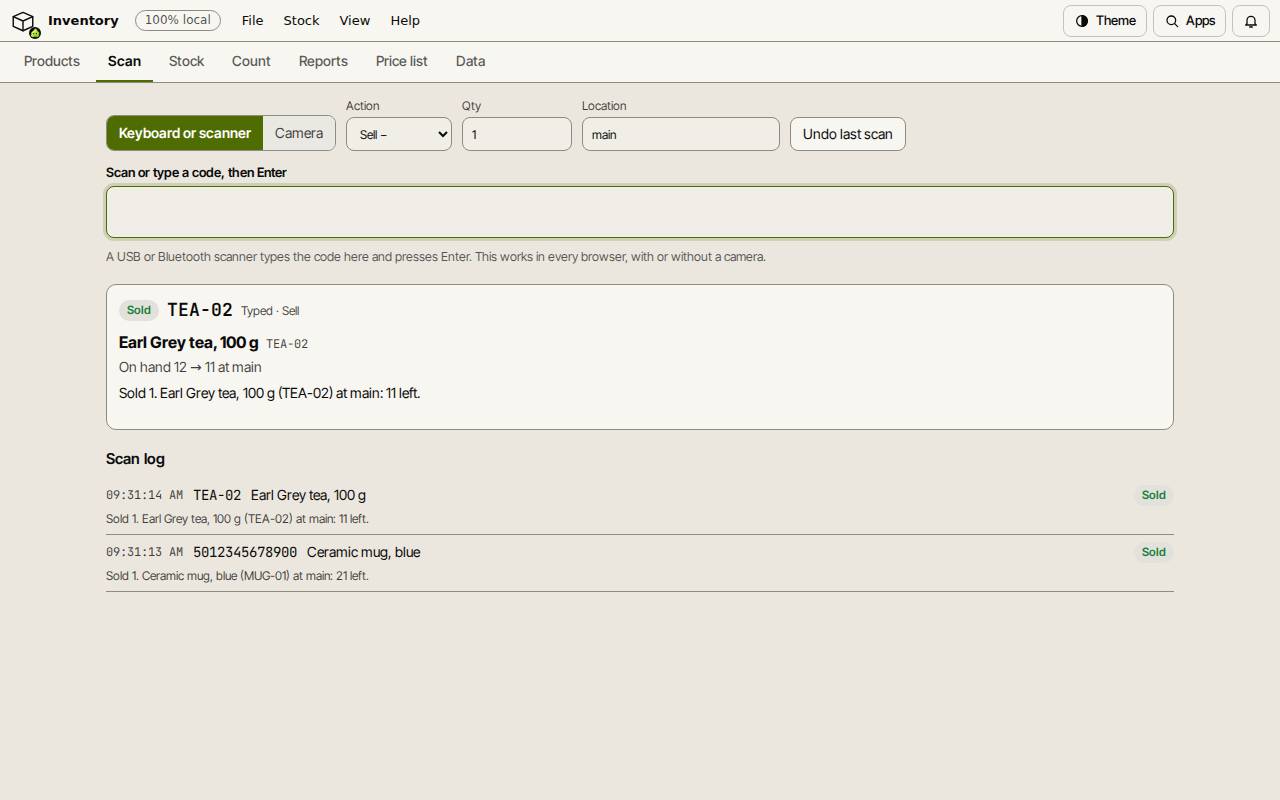Click the Sold badge in result card
The height and width of the screenshot is (800, 1280).
point(139,310)
